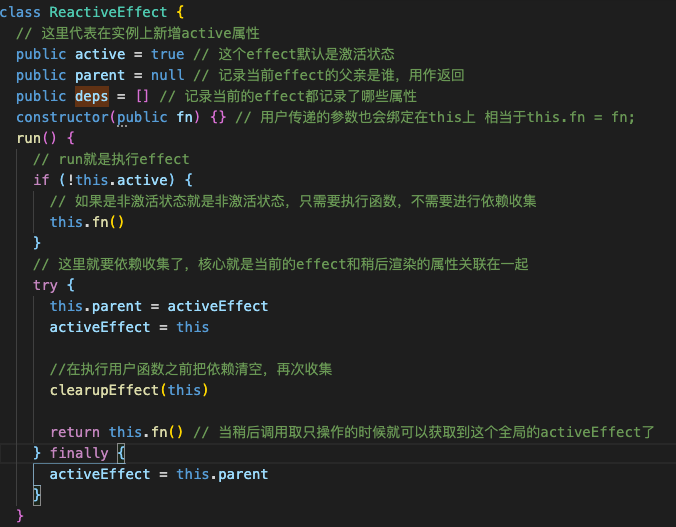Screen dimensions: 676x527
Task: Click the empty array brackets after deps
Action: [x=142, y=96]
